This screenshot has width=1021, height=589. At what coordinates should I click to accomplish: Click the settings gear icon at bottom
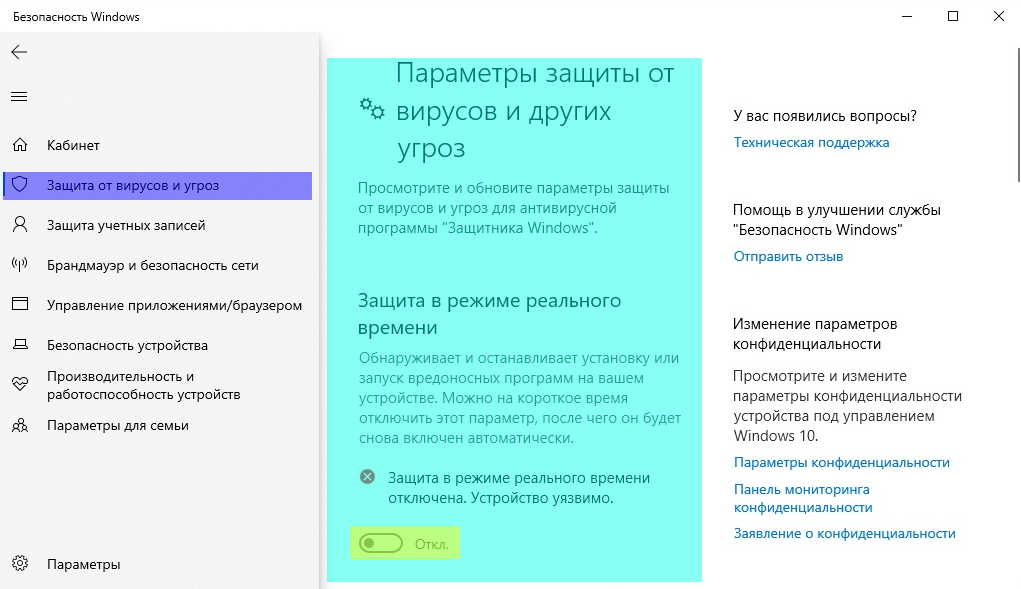click(x=19, y=564)
